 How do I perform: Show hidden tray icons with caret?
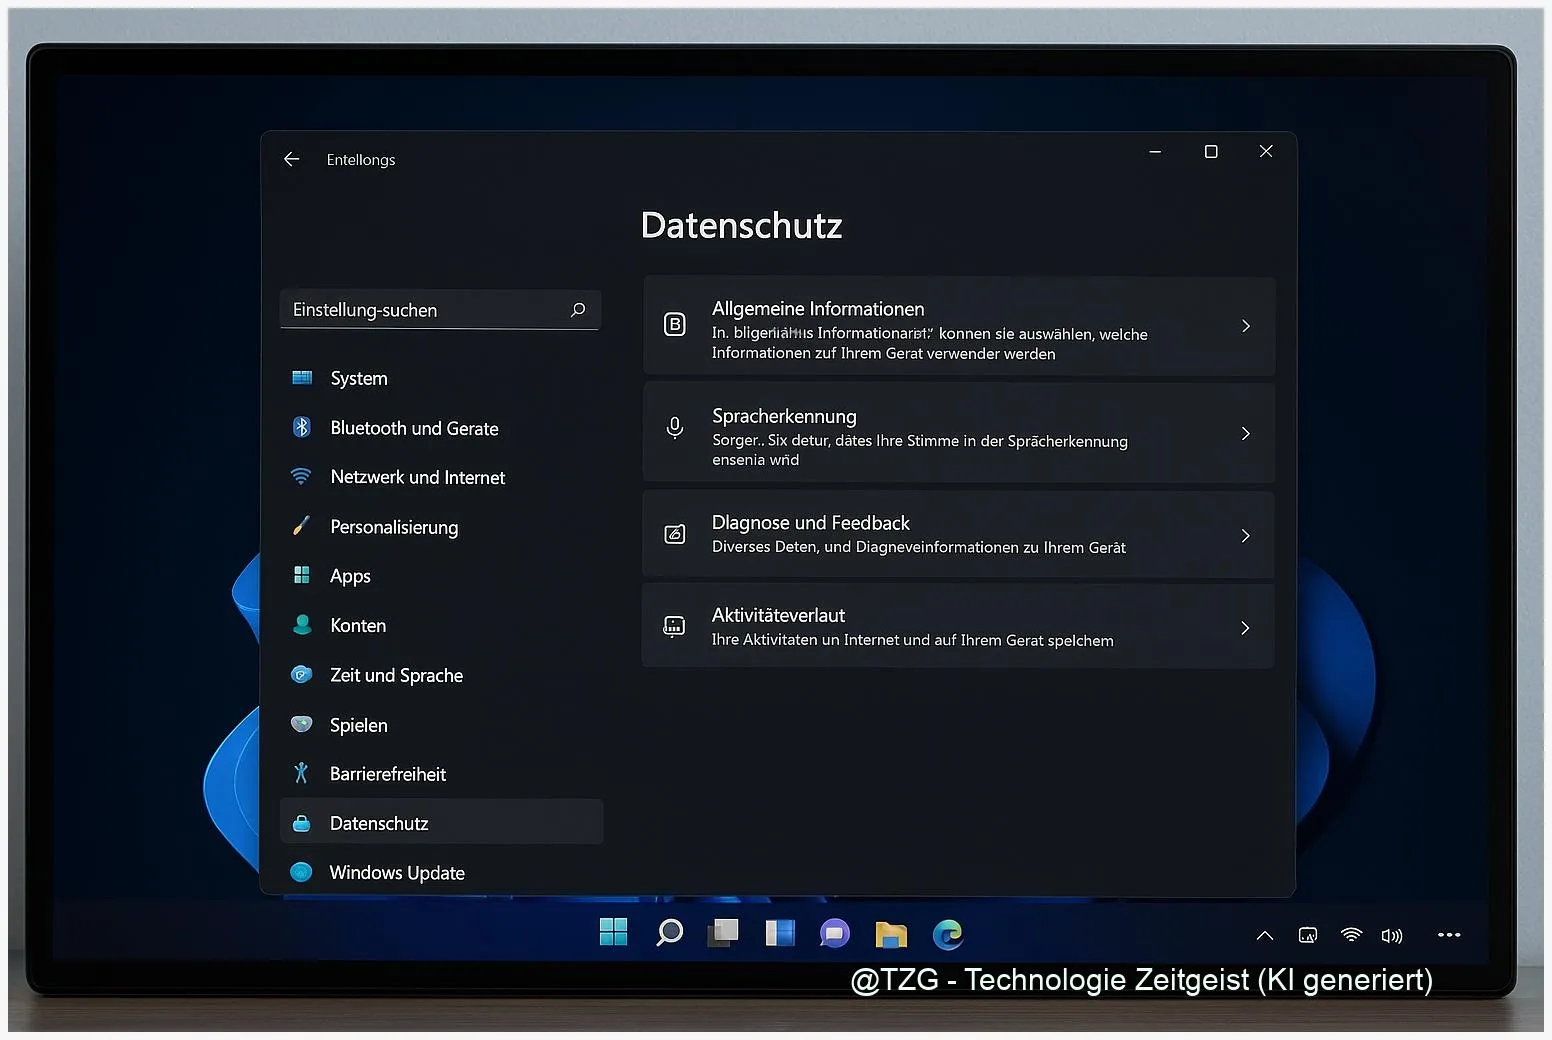click(x=1264, y=936)
